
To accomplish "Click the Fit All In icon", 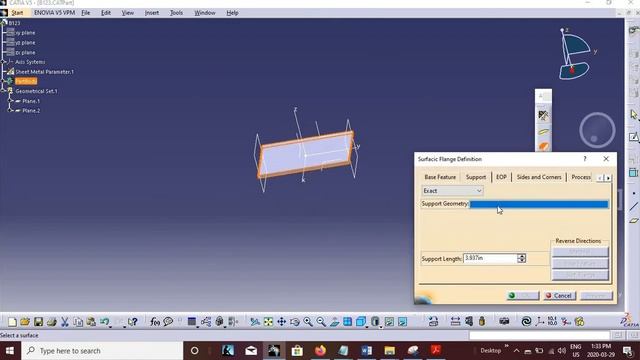I will coord(268,322).
